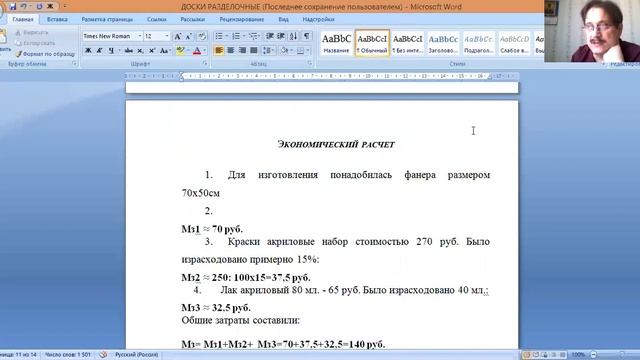Click the Format Painter (Формат по образцу)
This screenshot has height=360, width=640.
pyautogui.click(x=45, y=54)
